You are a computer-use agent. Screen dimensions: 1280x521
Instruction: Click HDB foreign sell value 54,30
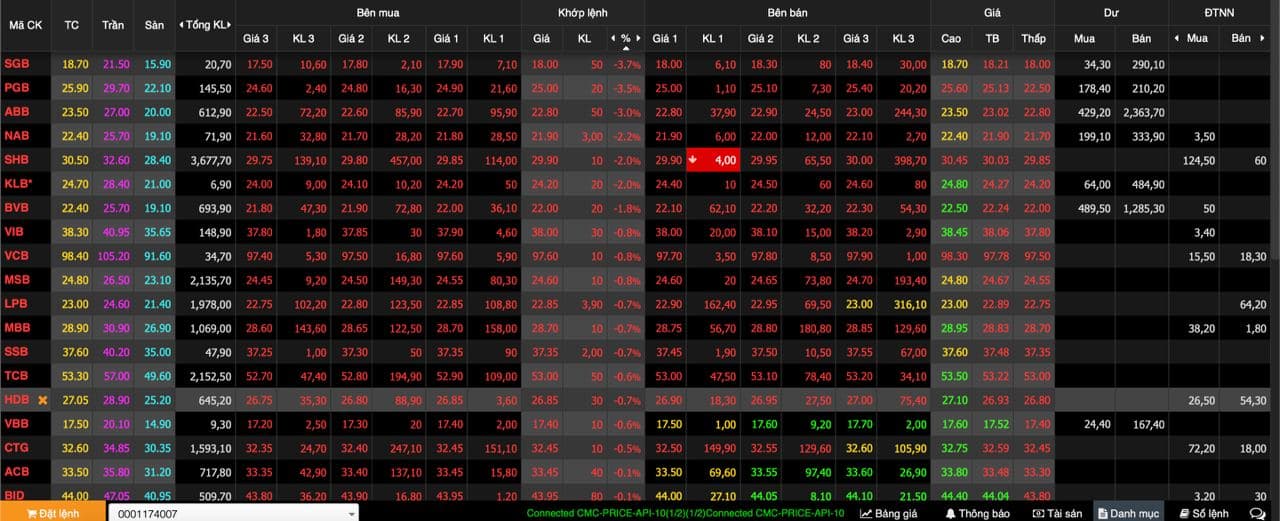[1253, 400]
